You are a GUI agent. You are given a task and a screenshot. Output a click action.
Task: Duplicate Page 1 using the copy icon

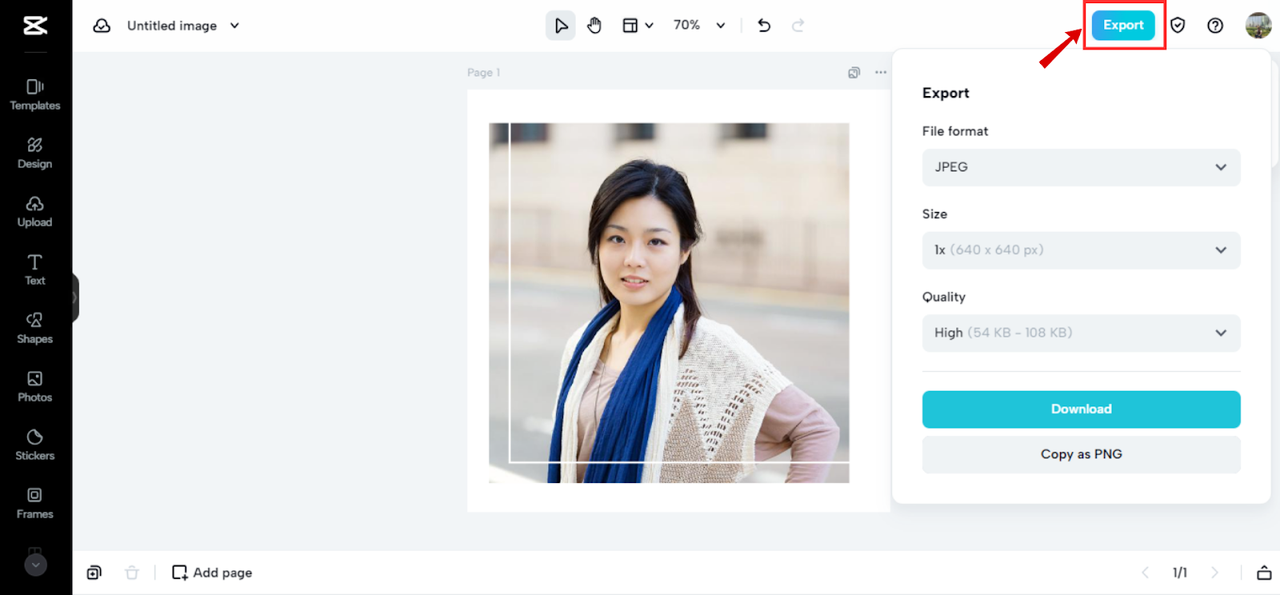pyautogui.click(x=854, y=72)
